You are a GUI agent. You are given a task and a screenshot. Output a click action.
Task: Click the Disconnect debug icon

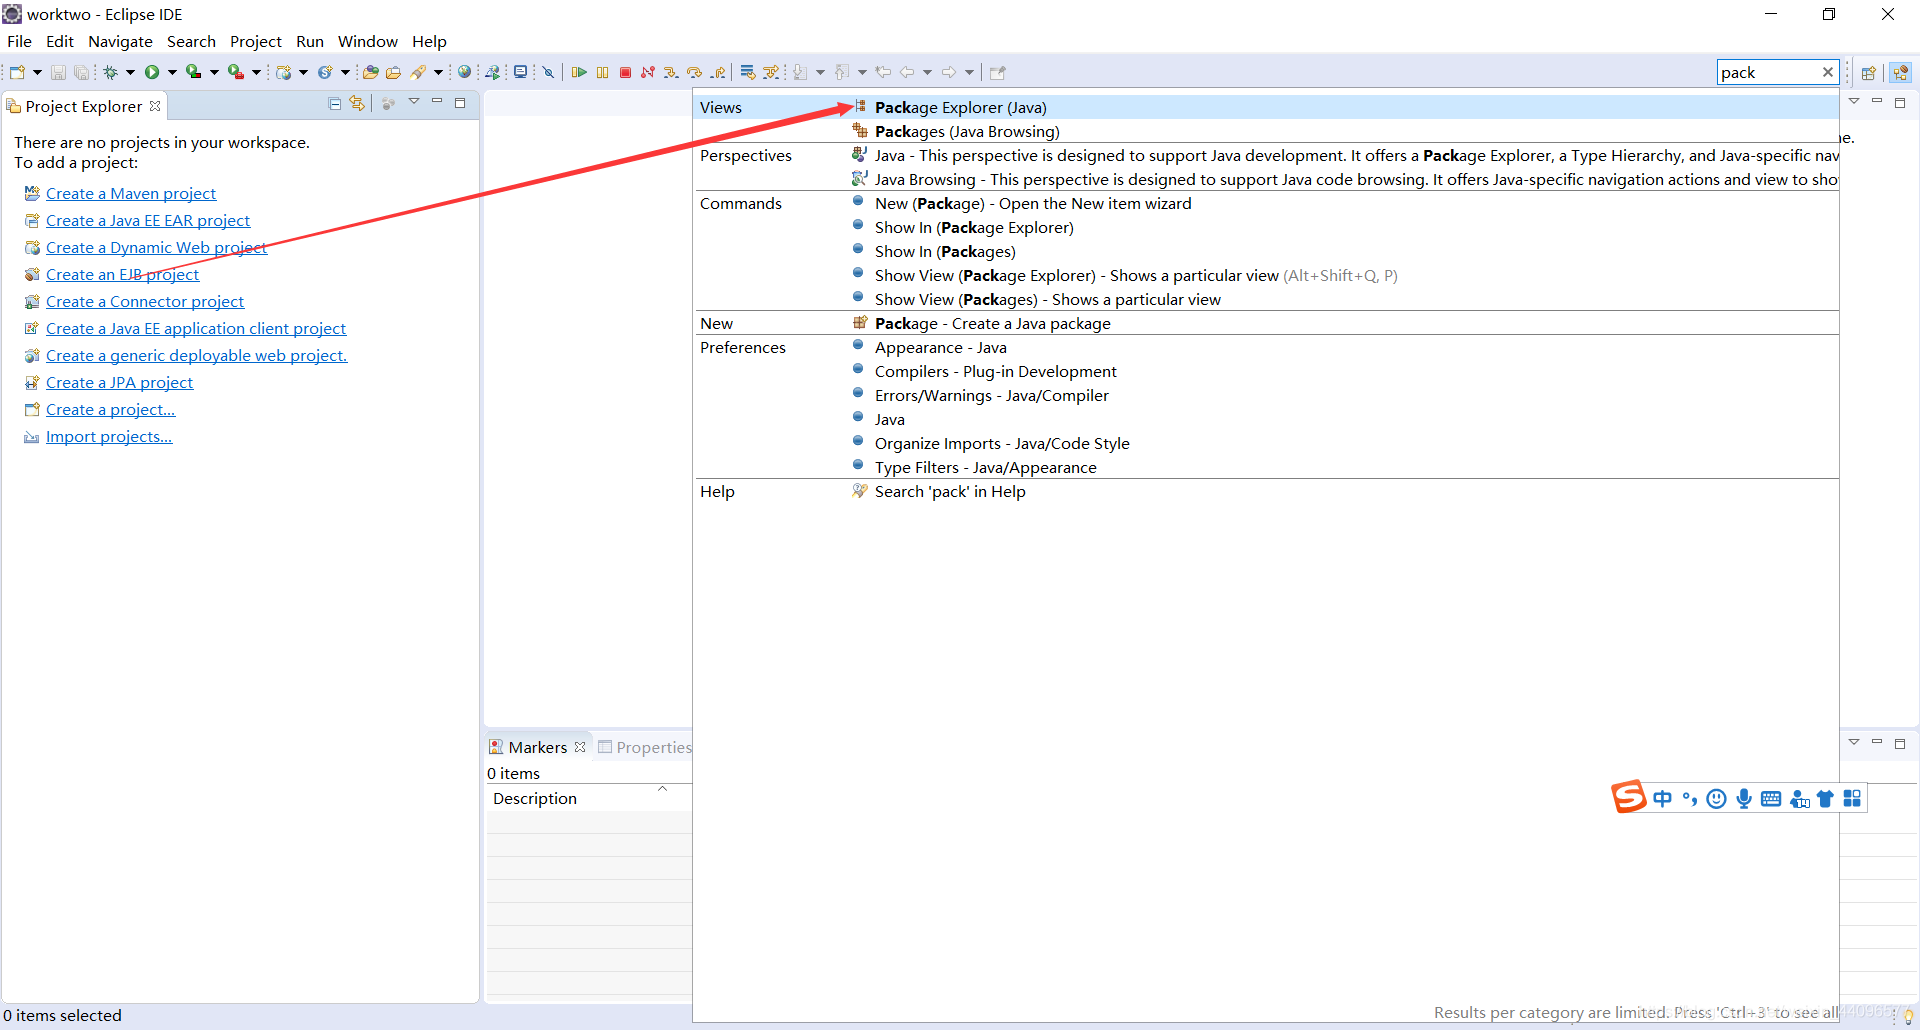(x=648, y=72)
